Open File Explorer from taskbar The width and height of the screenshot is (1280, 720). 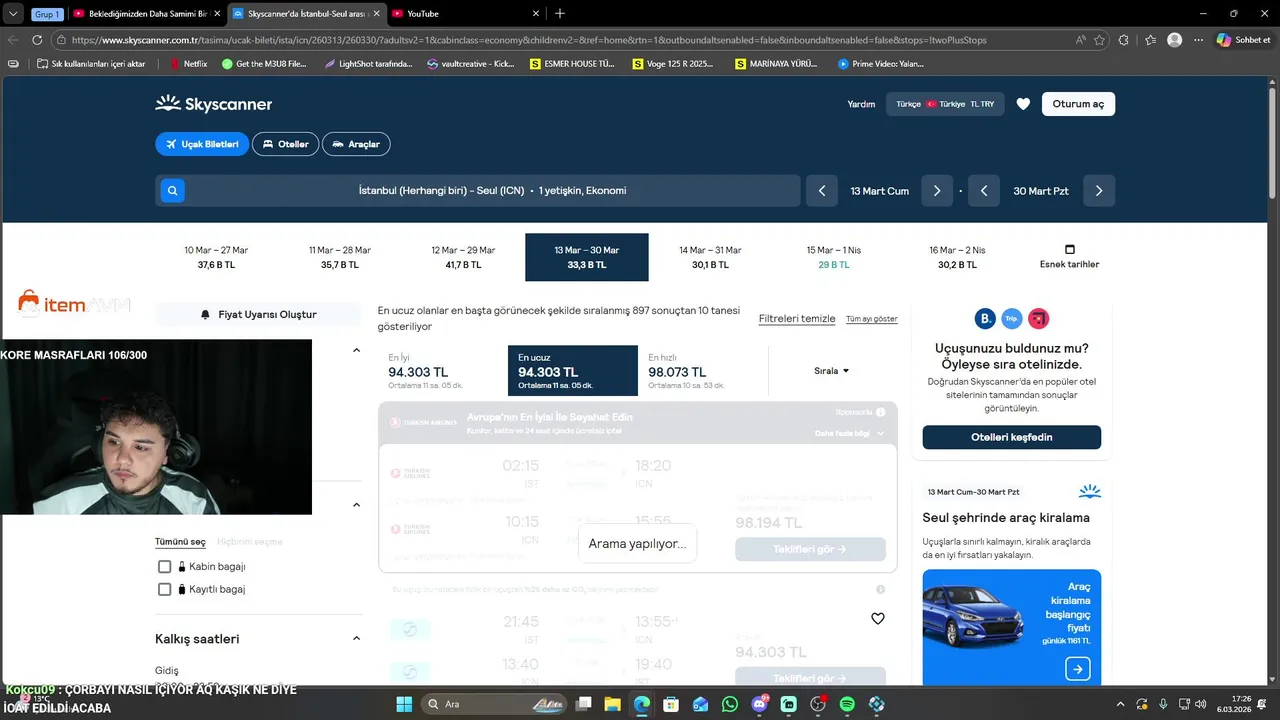click(613, 704)
